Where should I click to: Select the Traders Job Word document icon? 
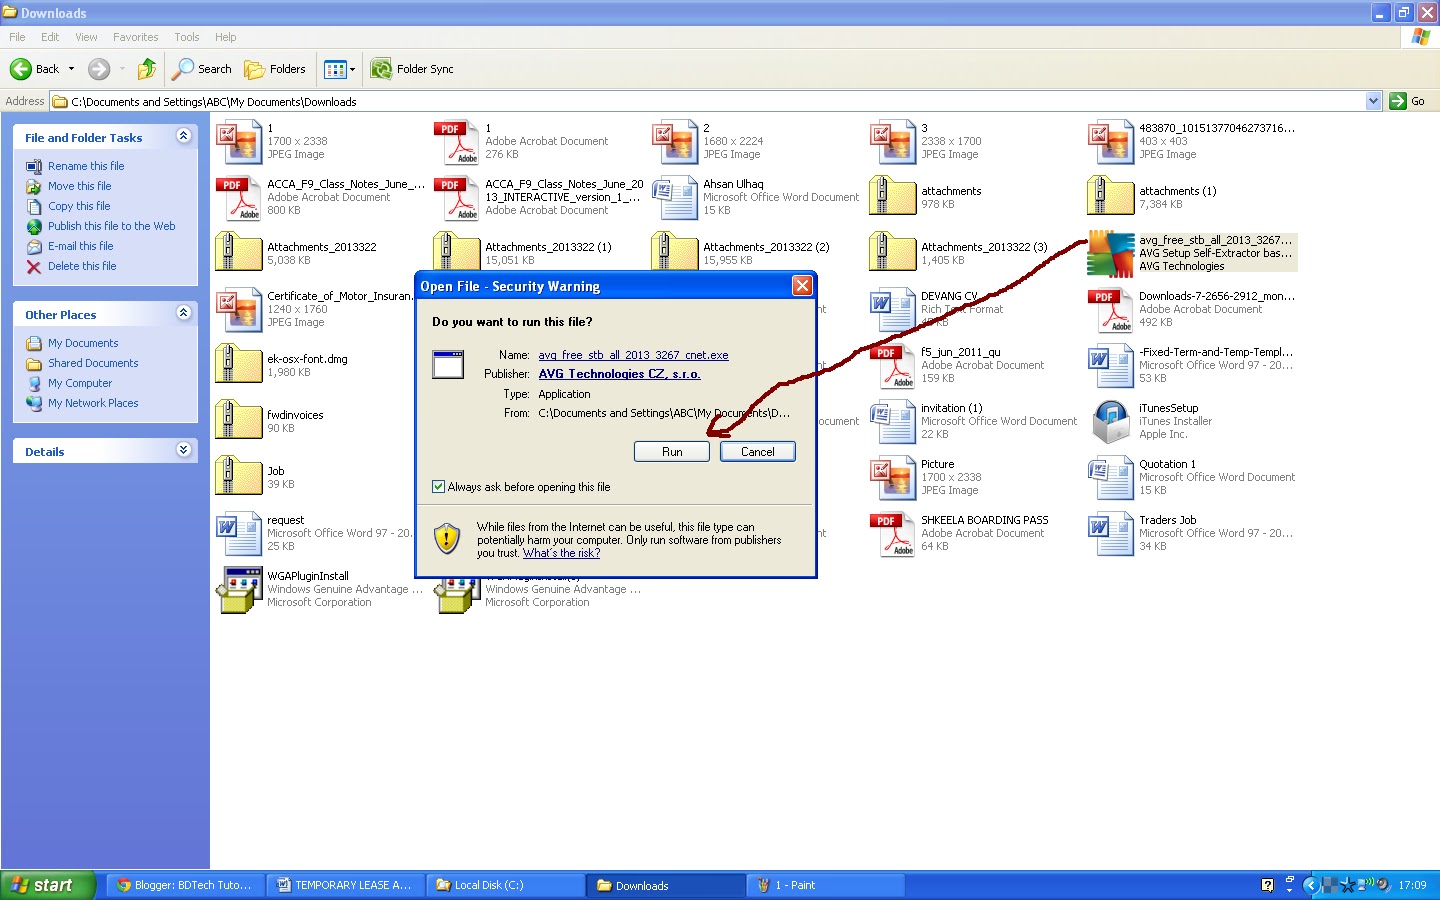(x=1110, y=533)
